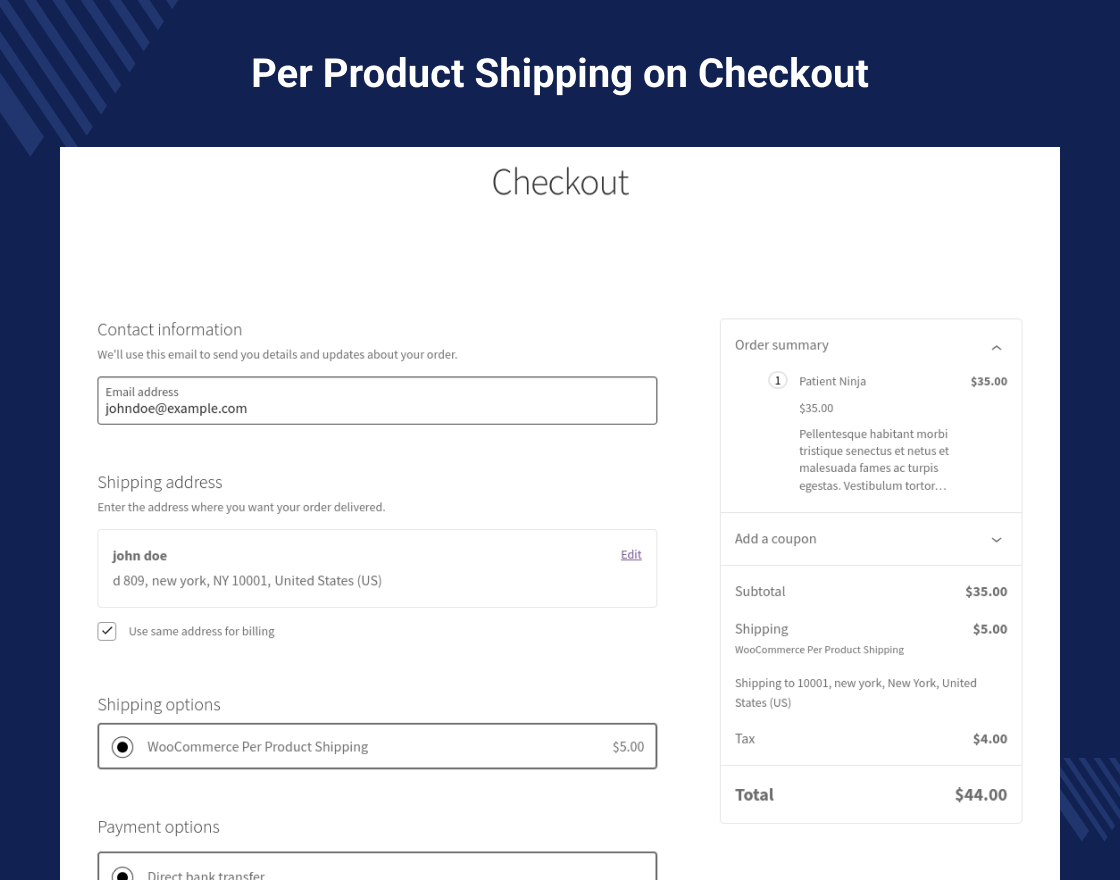Click the Contact information heading
This screenshot has height=880, width=1120.
click(169, 330)
